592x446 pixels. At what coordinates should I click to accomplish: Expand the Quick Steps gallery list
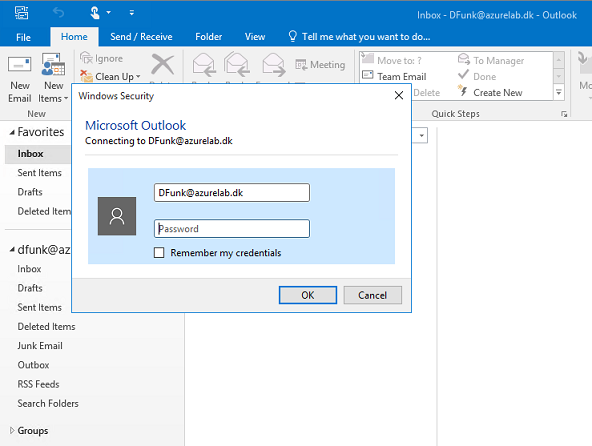point(559,93)
